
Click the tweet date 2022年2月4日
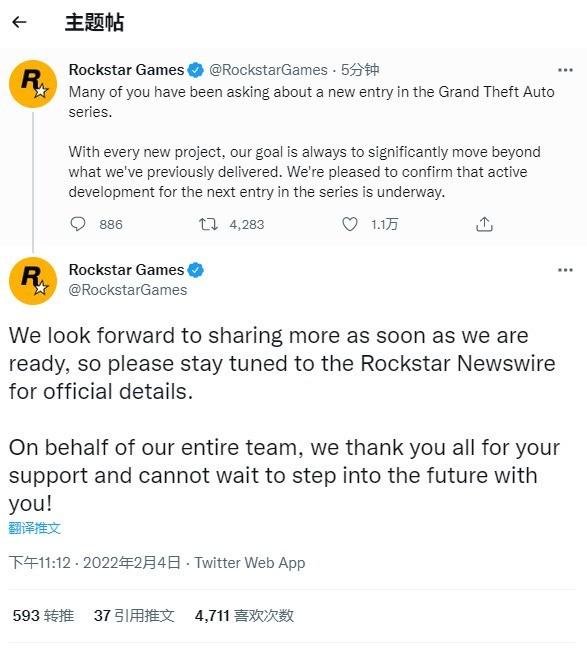[x=132, y=562]
